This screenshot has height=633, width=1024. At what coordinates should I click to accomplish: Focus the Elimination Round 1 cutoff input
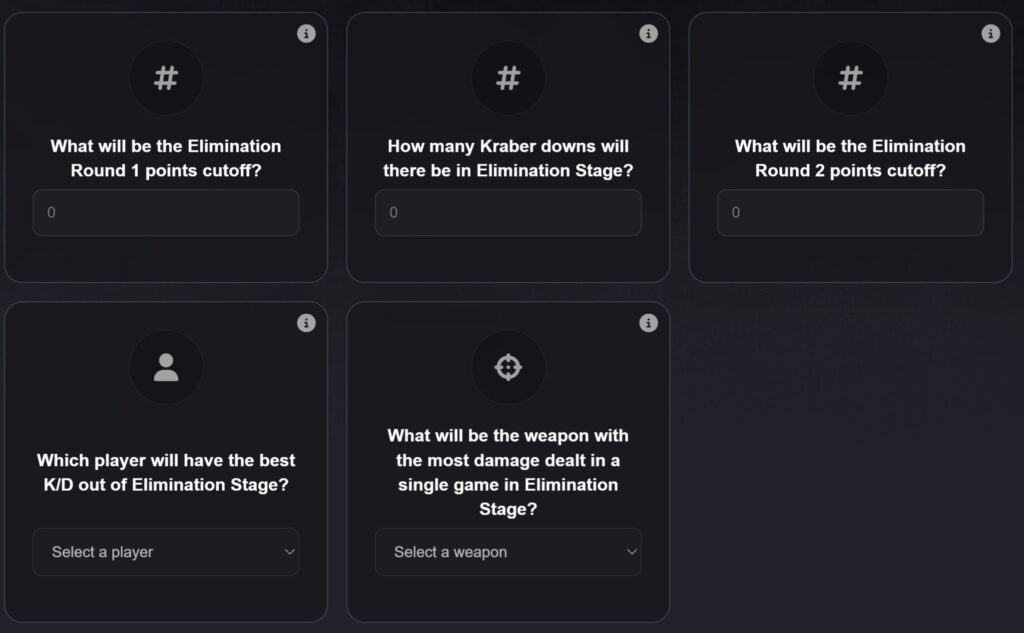(x=166, y=213)
